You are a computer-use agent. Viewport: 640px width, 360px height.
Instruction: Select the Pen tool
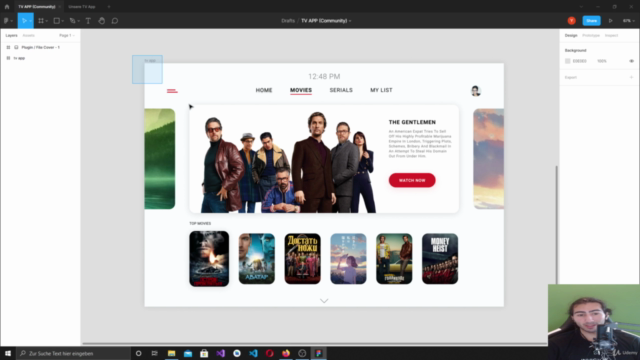[72, 21]
